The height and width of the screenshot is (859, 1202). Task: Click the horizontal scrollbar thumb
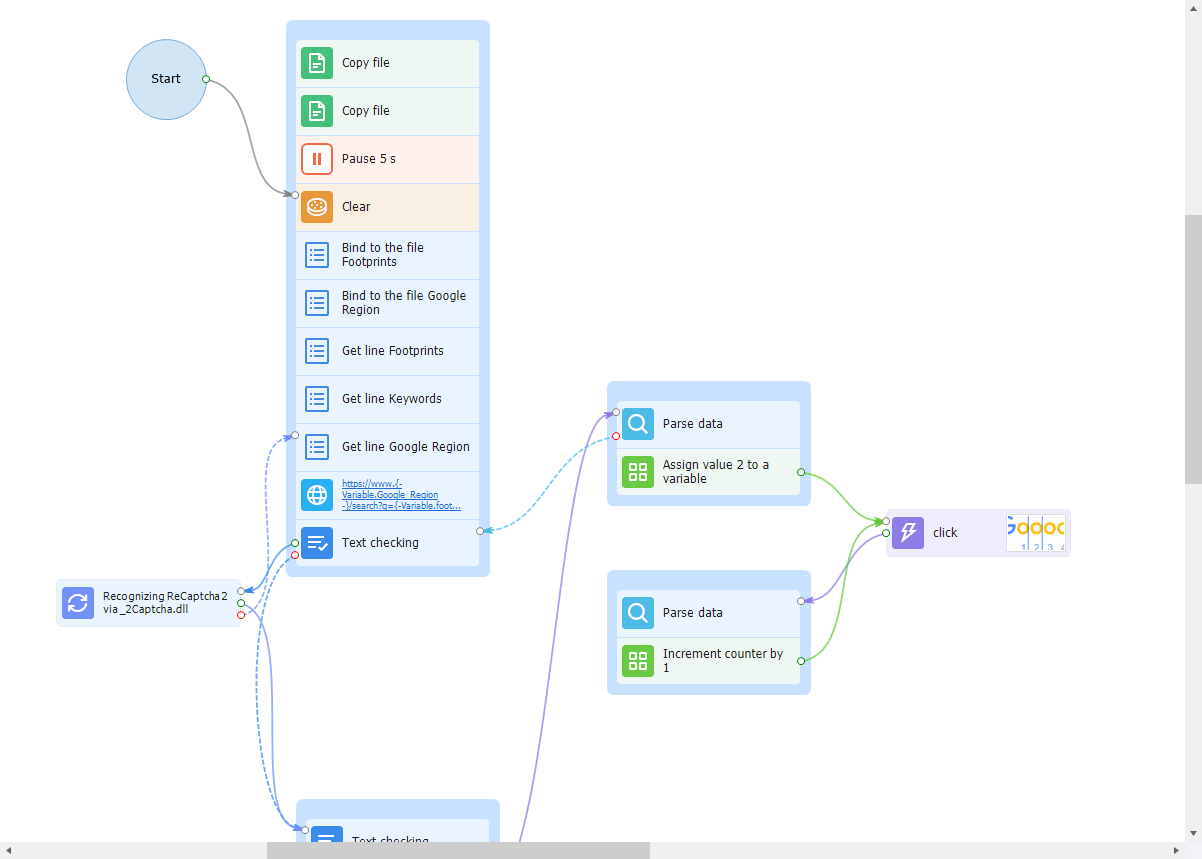coord(458,850)
